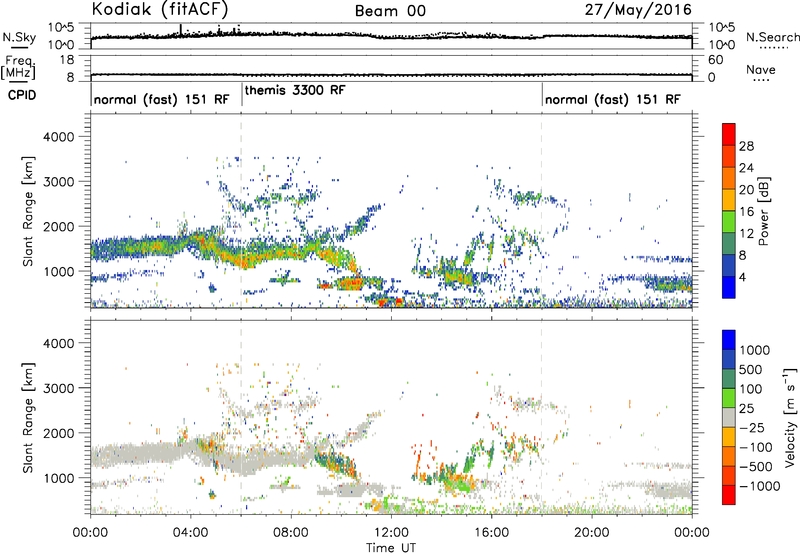
Task: Click 'Slant Range [km]' on velocity panel
Action: pos(28,418)
